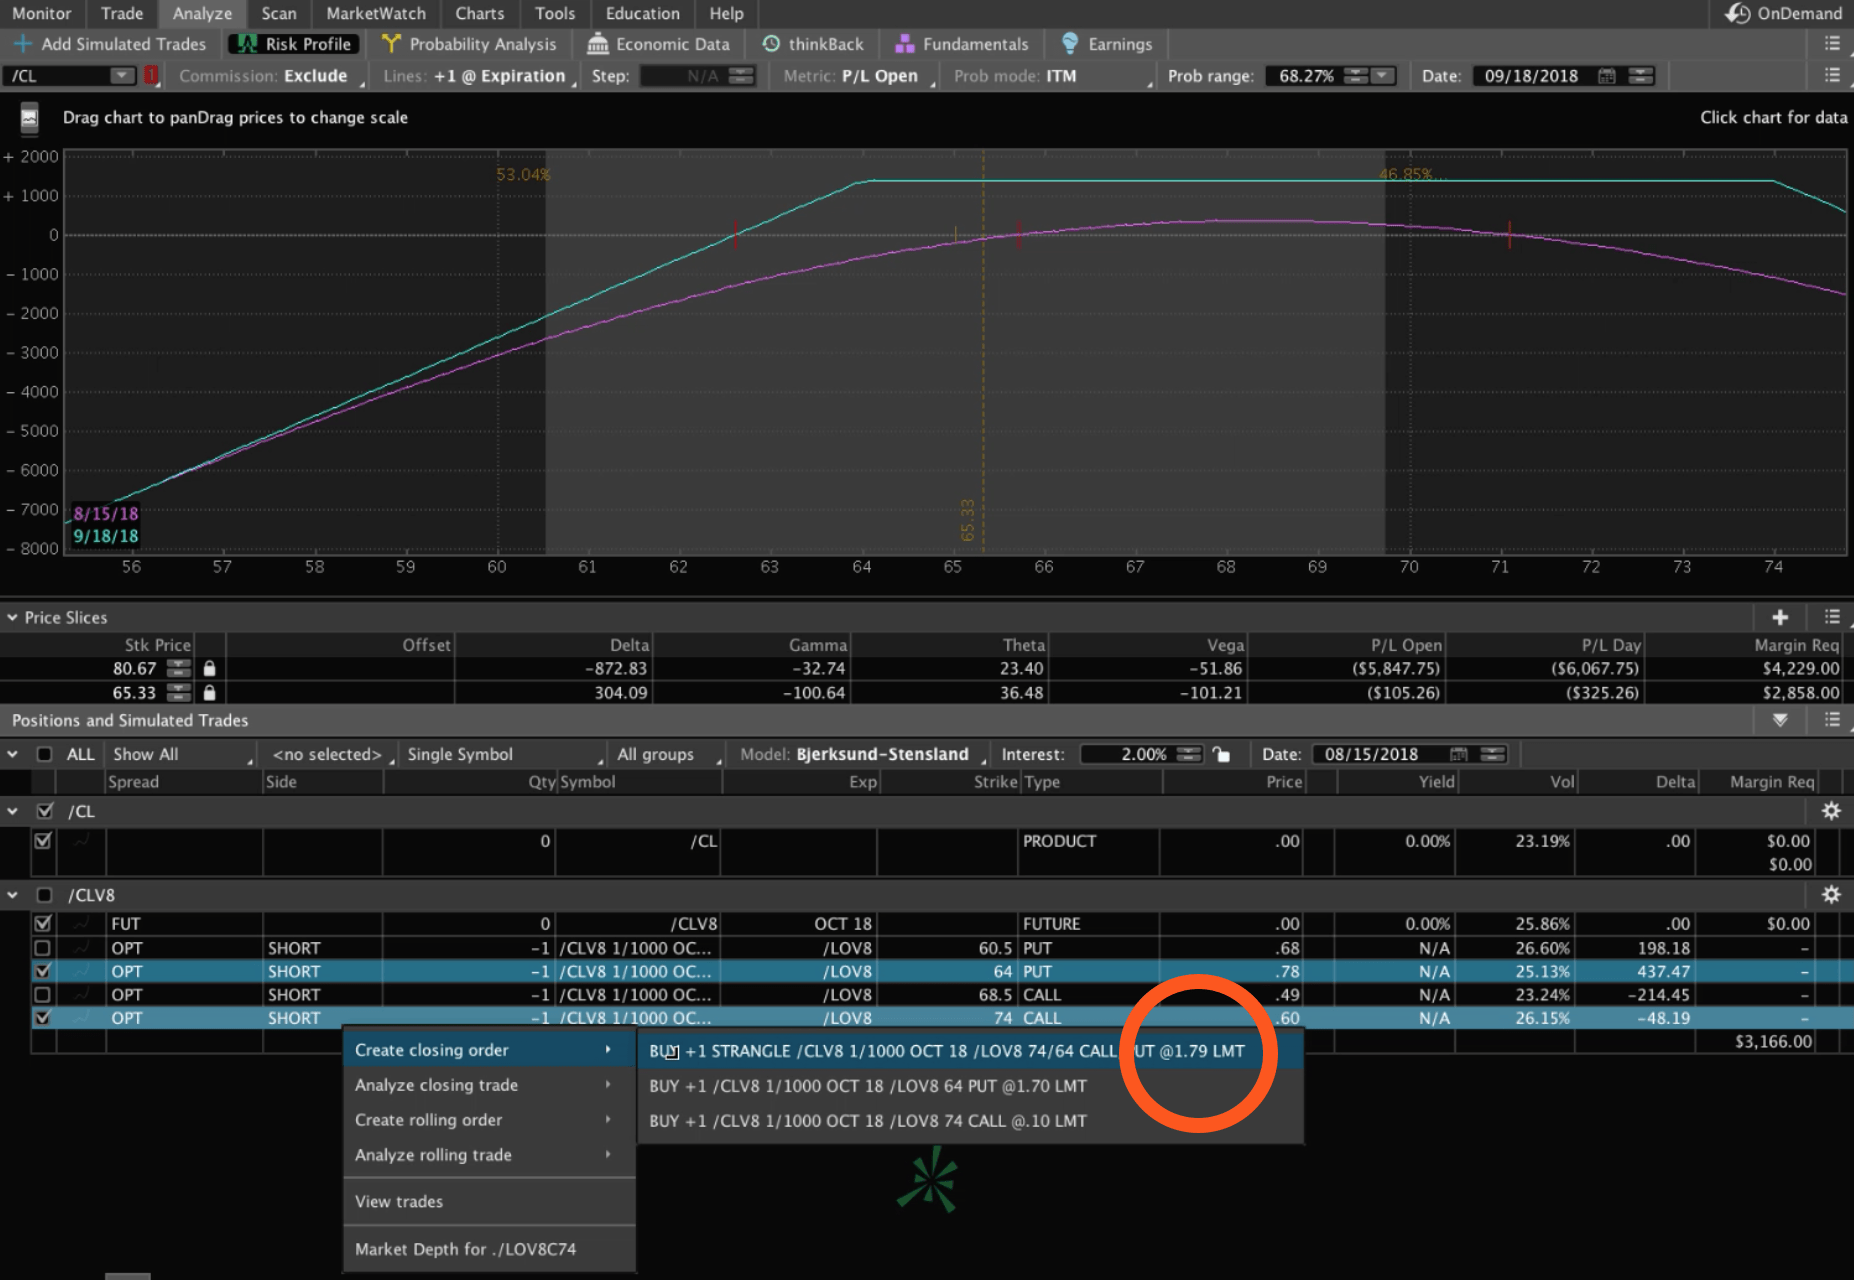Collapse the /CLV8 group
Viewport: 1854px width, 1280px height.
[x=12, y=895]
